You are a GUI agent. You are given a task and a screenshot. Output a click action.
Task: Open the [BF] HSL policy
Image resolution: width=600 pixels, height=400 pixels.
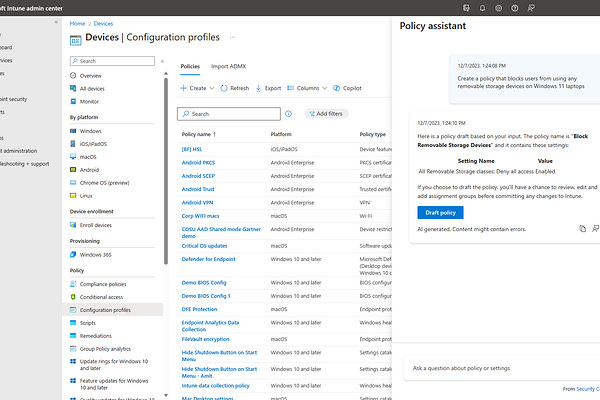[x=192, y=149]
